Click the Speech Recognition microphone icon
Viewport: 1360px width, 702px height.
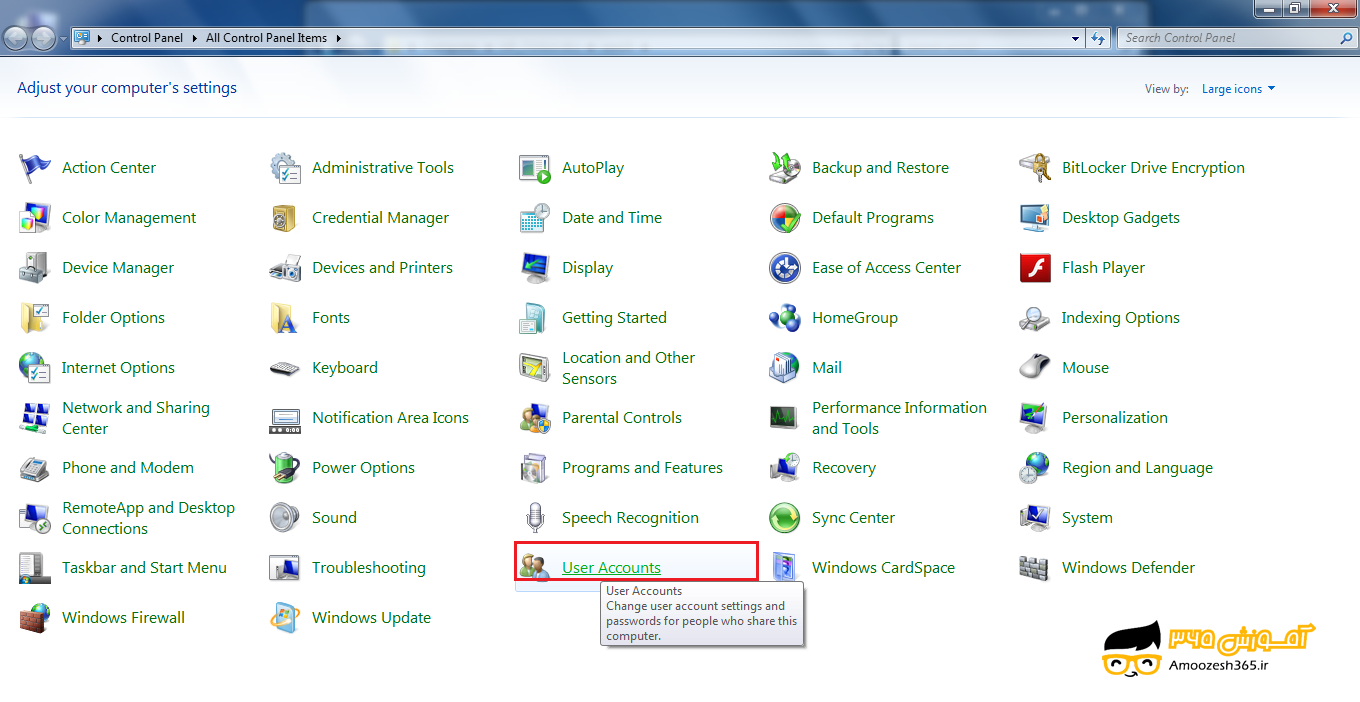[x=535, y=518]
